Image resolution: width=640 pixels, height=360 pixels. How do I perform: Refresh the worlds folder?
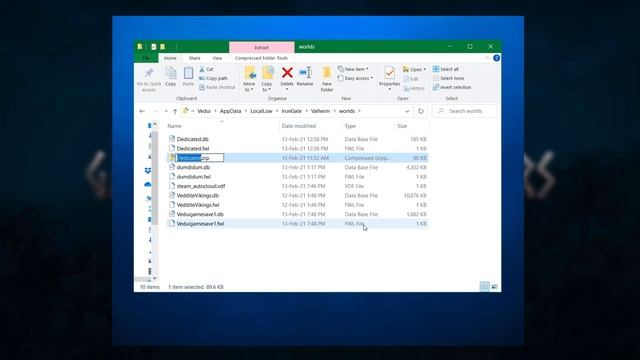(x=420, y=111)
